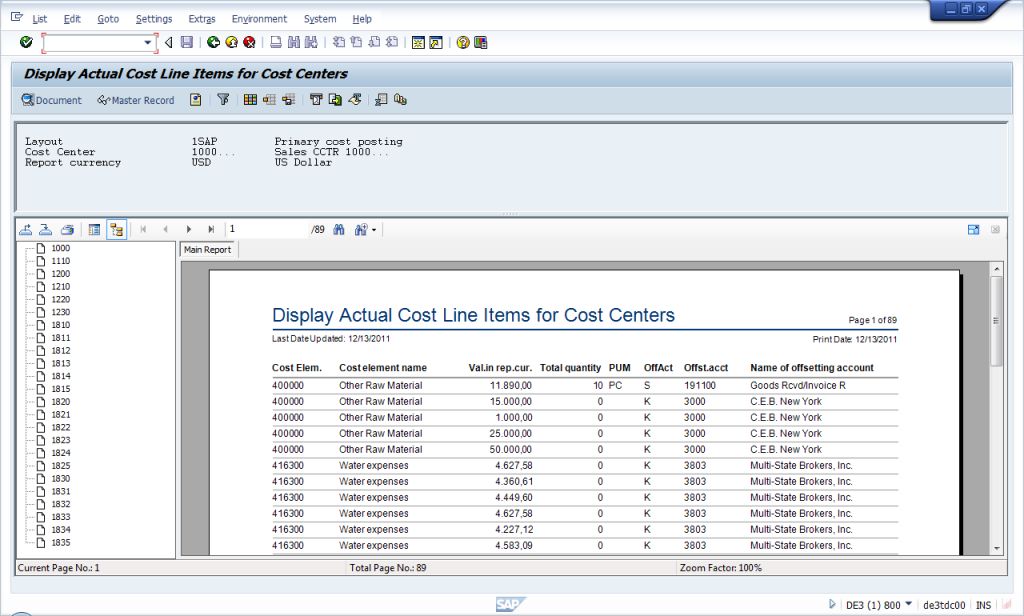
Task: Click the Create New Session icon
Action: click(x=418, y=42)
